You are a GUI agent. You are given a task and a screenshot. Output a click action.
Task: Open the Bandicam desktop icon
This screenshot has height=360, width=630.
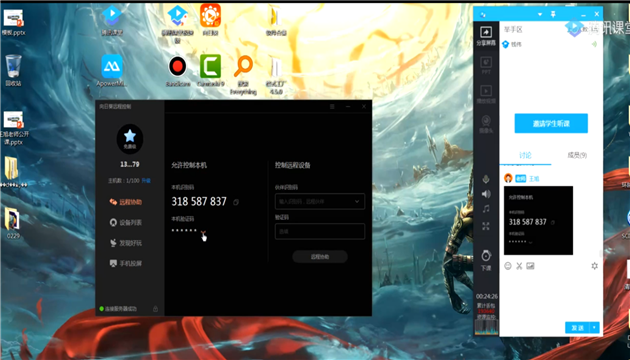pos(178,71)
